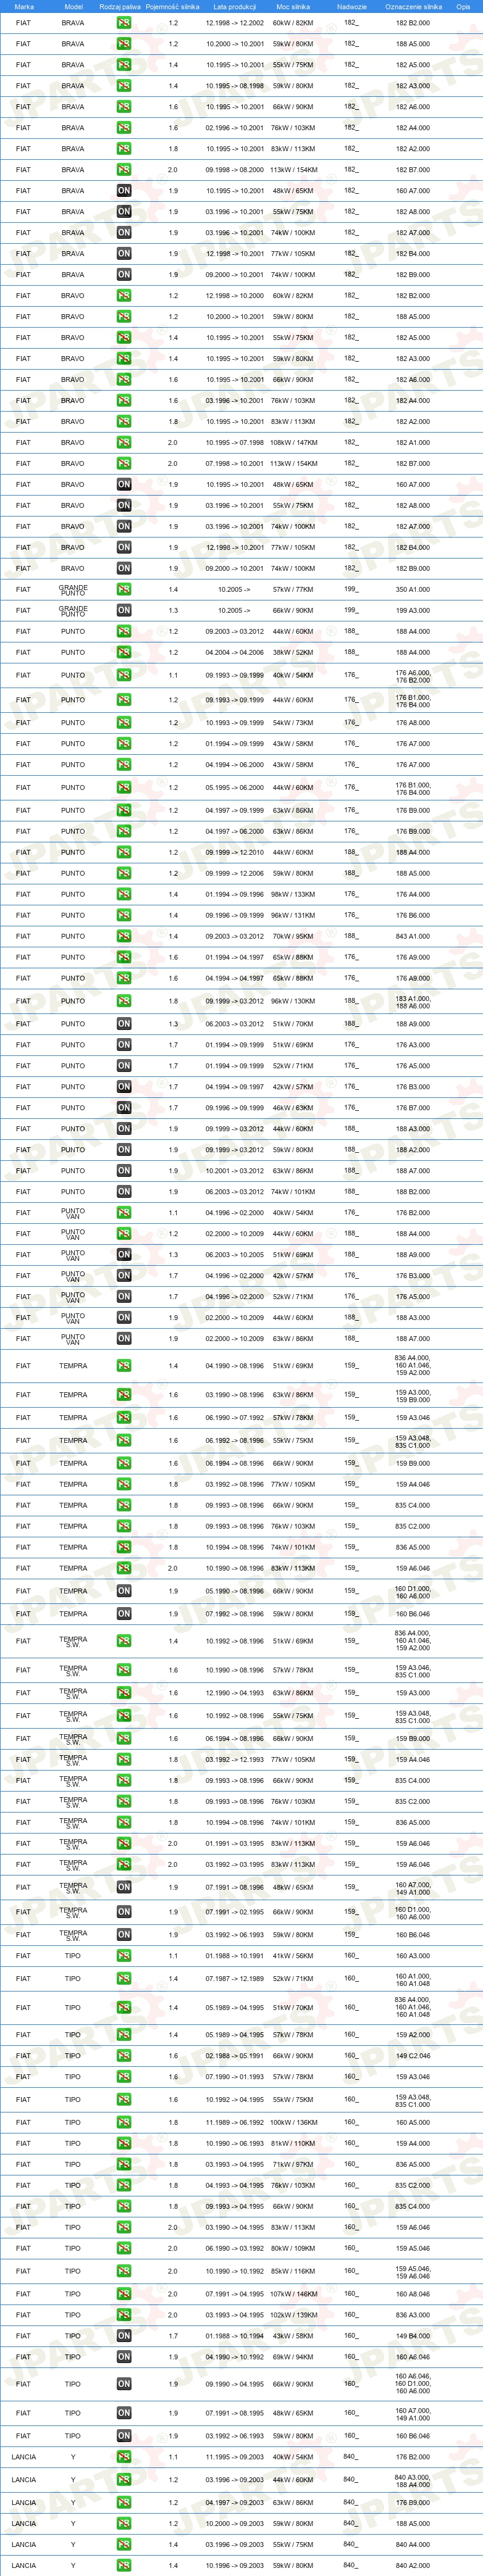
Task: Select the power cell 98kW / 133KM
Action: point(293,895)
